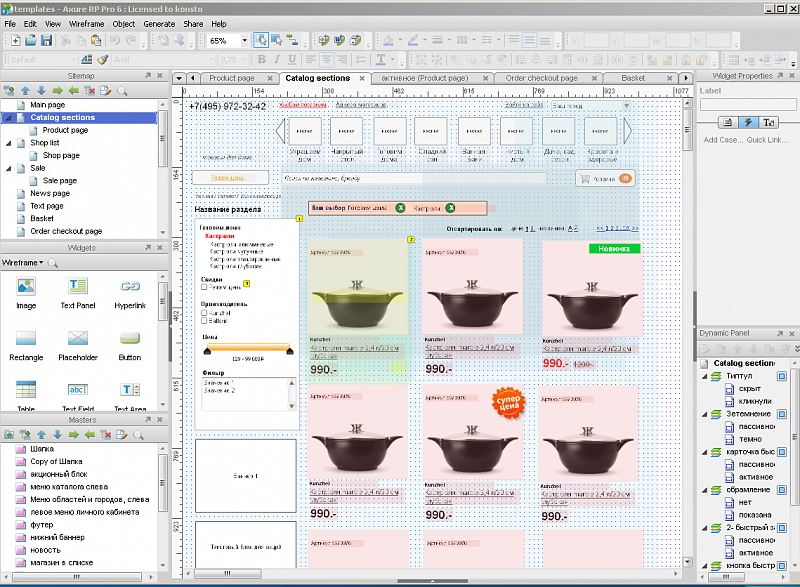Image resolution: width=800 pixels, height=587 pixels.
Task: Toggle visibility square for обрамление panel
Action: pos(783,490)
